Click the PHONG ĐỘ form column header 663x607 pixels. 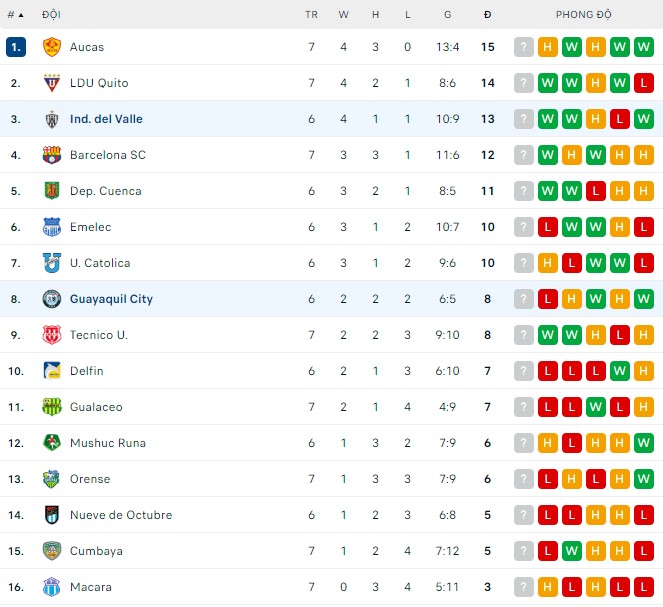pos(584,15)
